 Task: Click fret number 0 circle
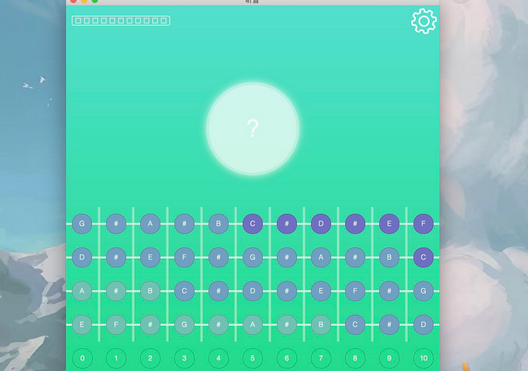pos(82,358)
